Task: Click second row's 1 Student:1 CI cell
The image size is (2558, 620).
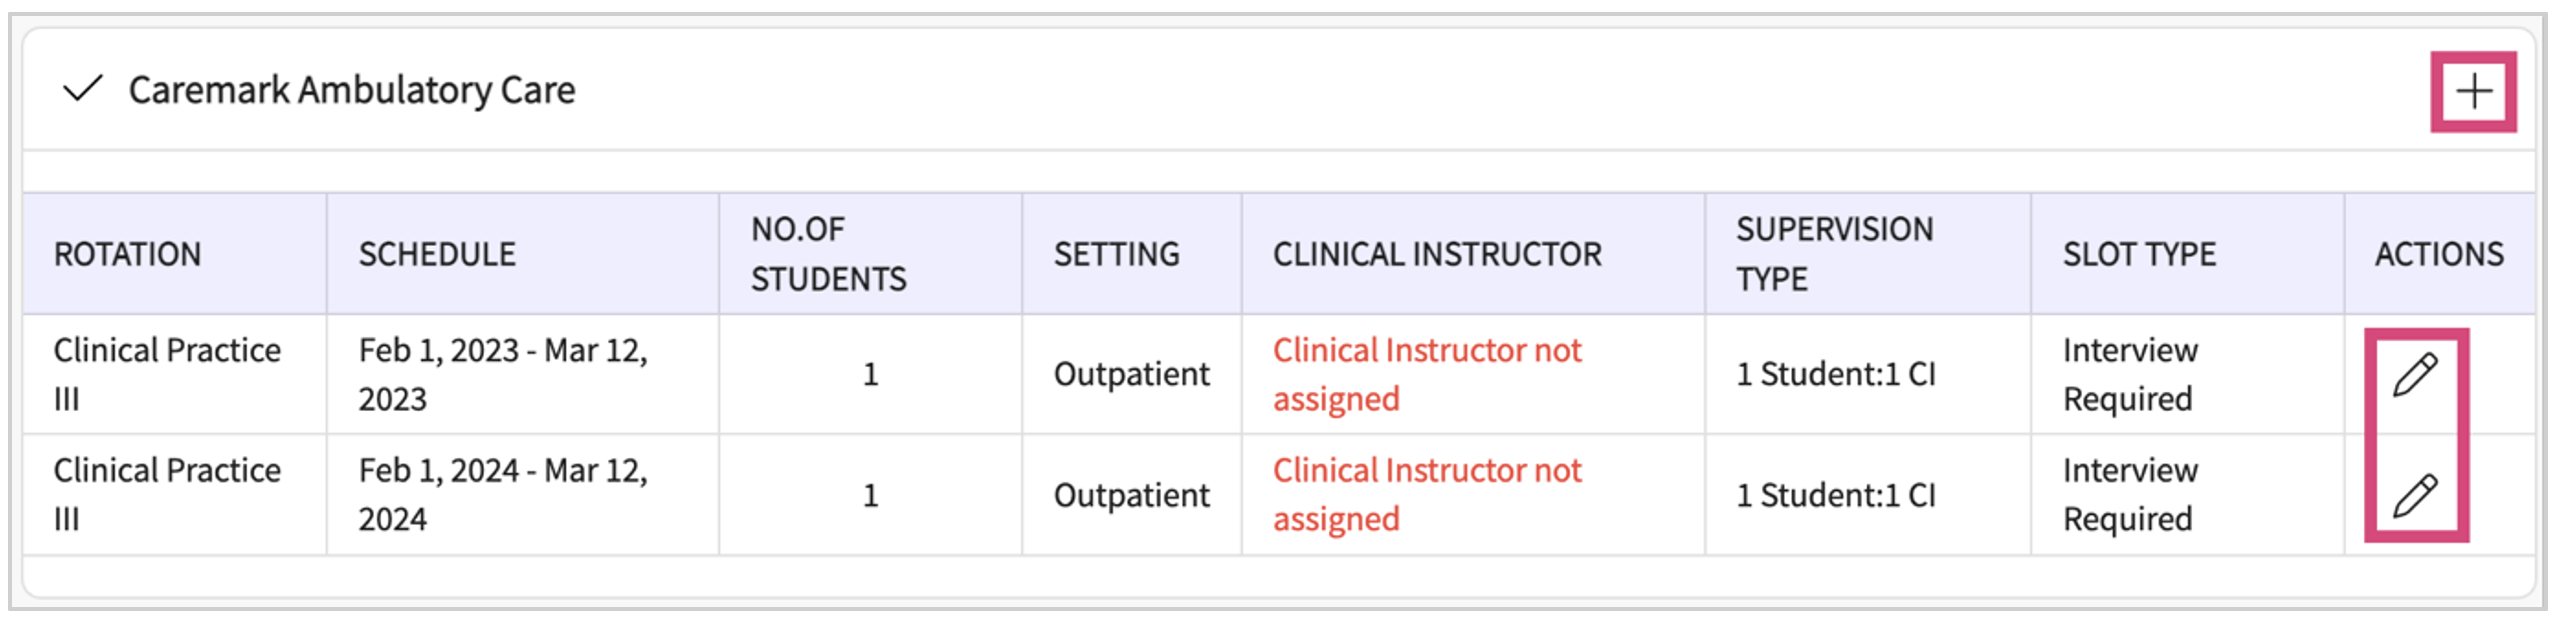Action: pos(1836,495)
